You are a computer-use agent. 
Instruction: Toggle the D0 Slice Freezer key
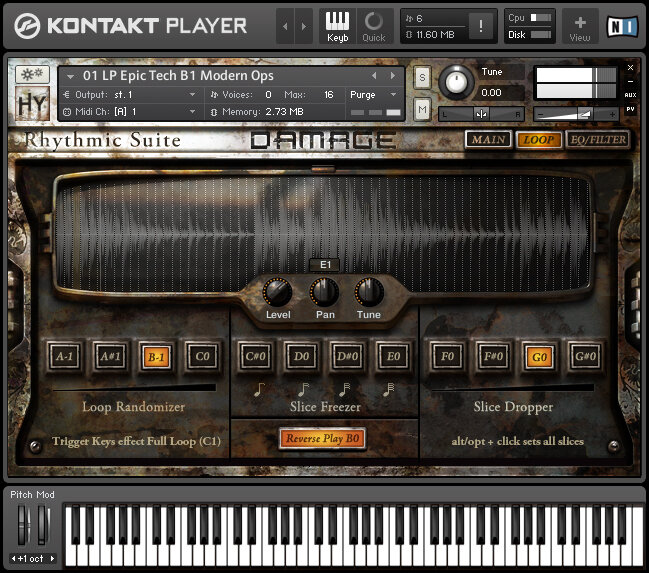[301, 356]
